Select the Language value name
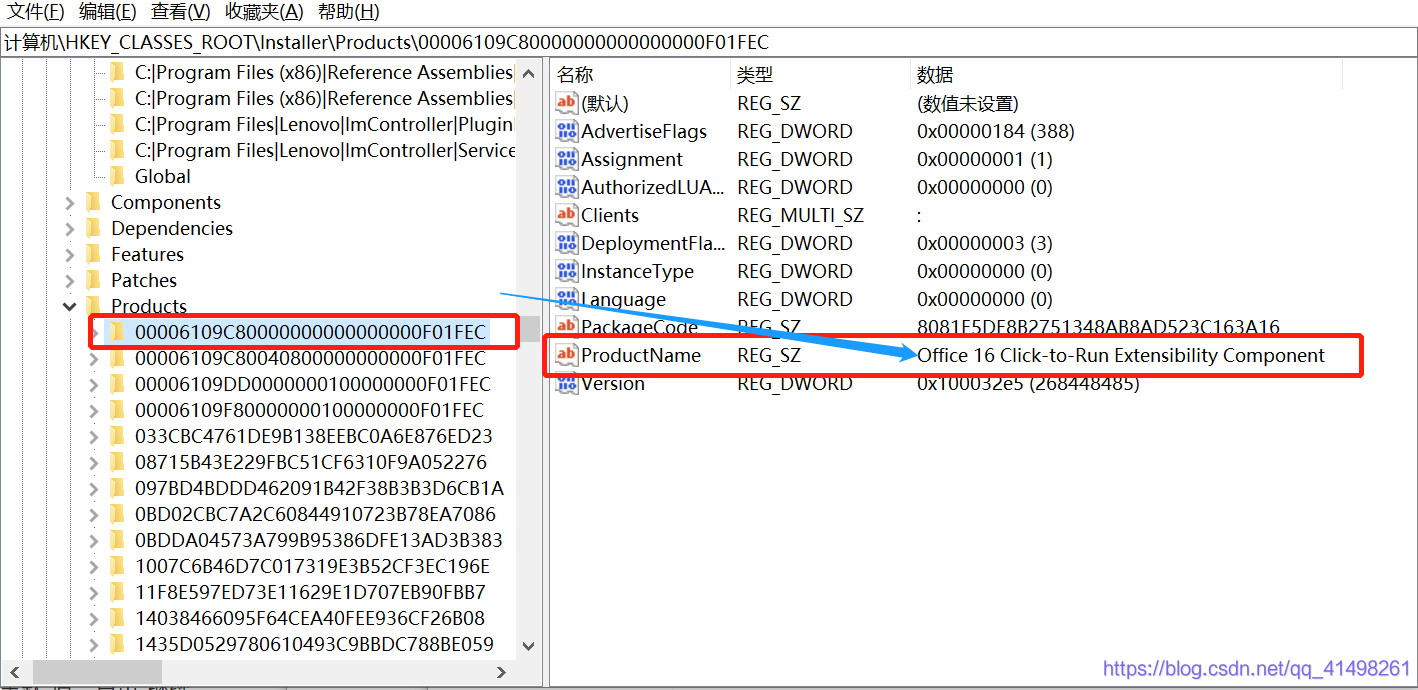Viewport: 1418px width, 690px height. 623,299
